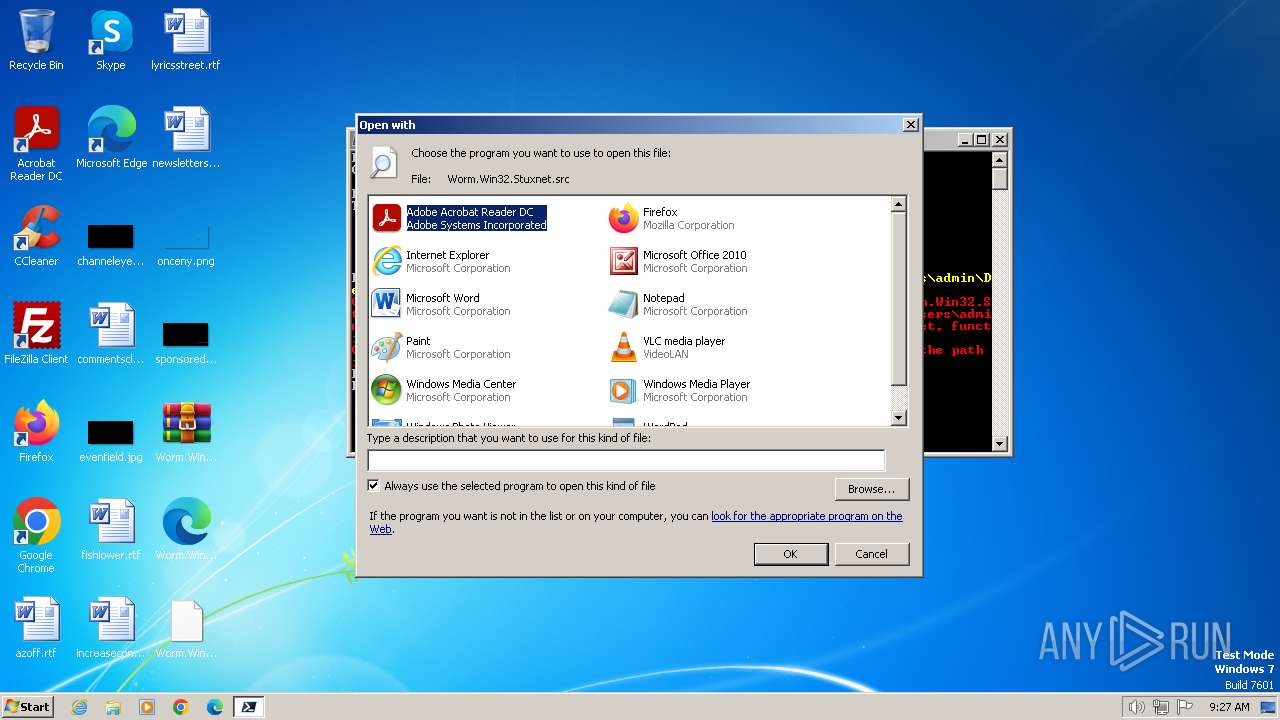This screenshot has width=1280, height=720.
Task: Select Adobe Acrobat Reader DC in program list
Action: [x=461, y=218]
